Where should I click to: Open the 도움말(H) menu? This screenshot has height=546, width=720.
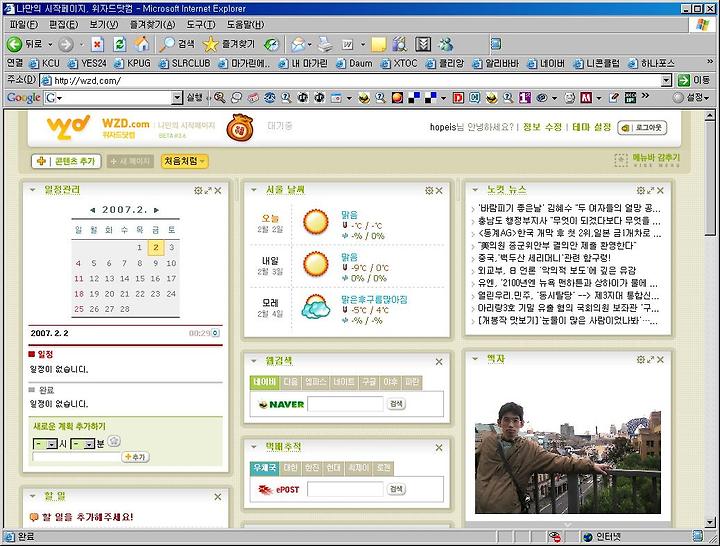(x=246, y=24)
